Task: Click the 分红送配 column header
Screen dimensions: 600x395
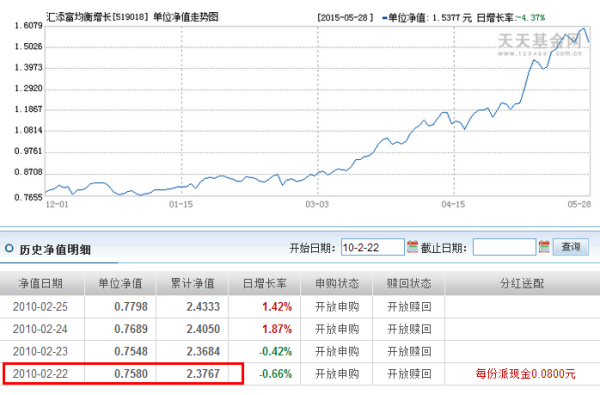Action: [x=522, y=284]
